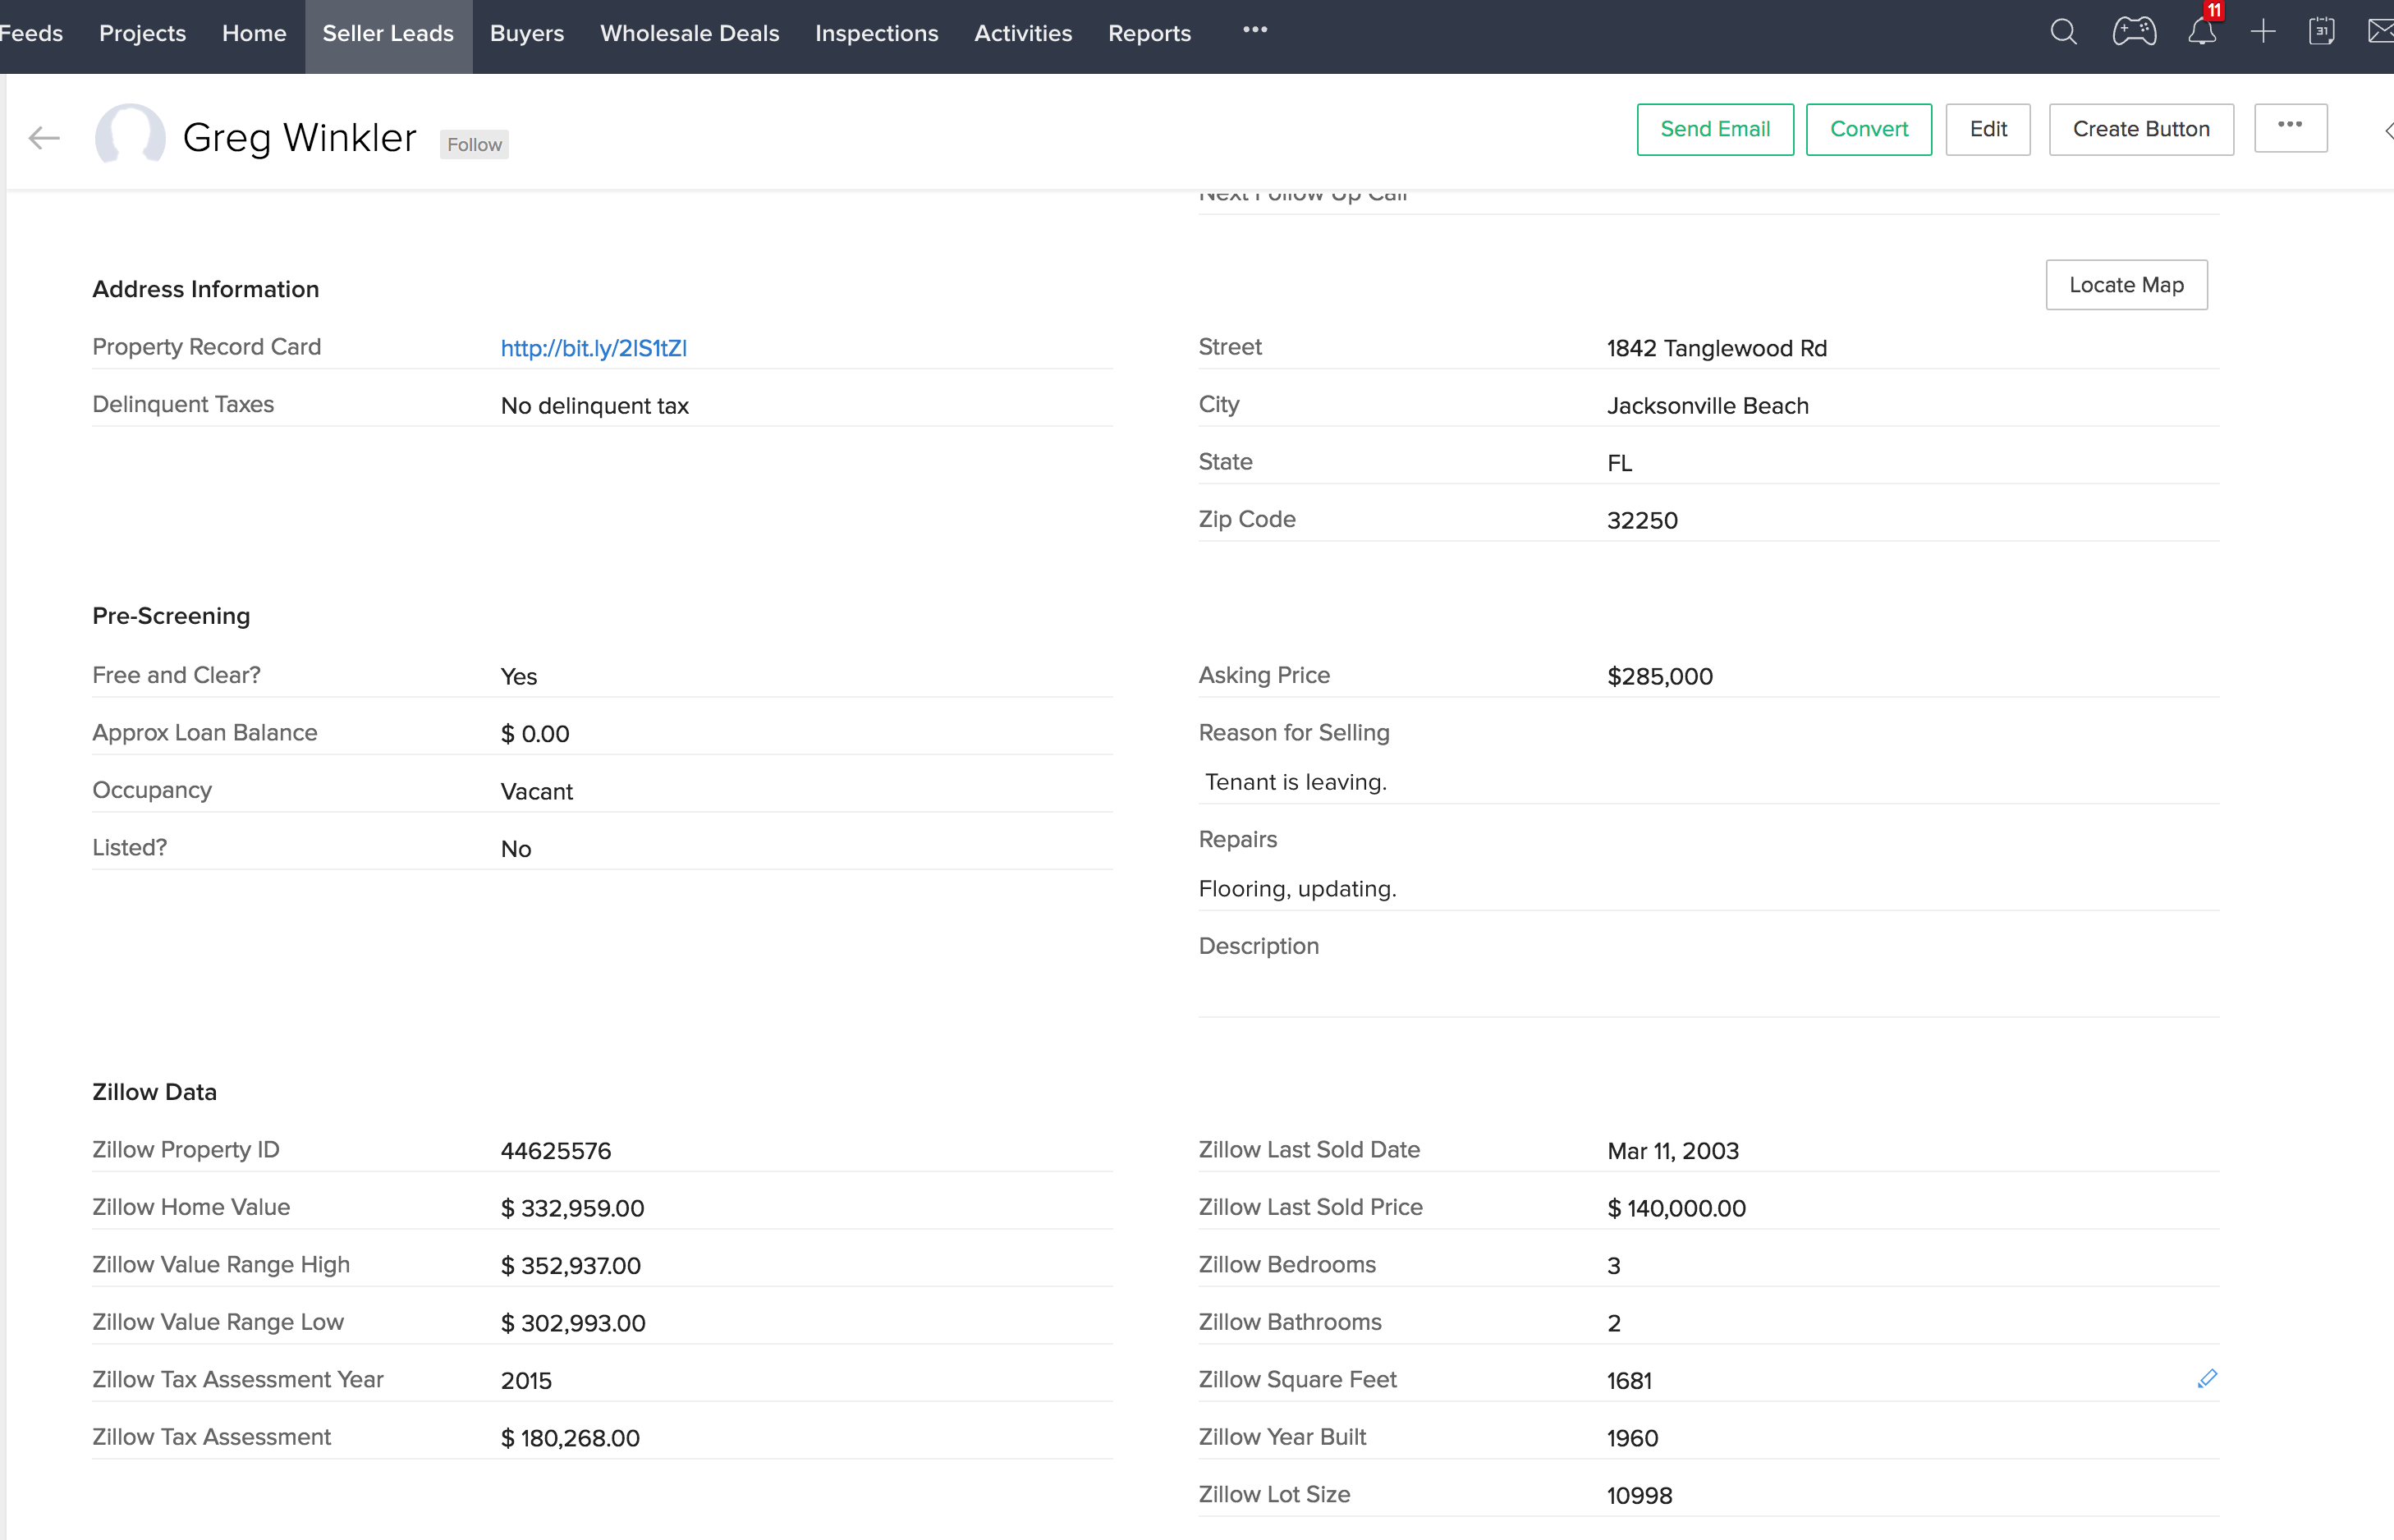
Task: Open the notifications bell
Action: click(2202, 32)
